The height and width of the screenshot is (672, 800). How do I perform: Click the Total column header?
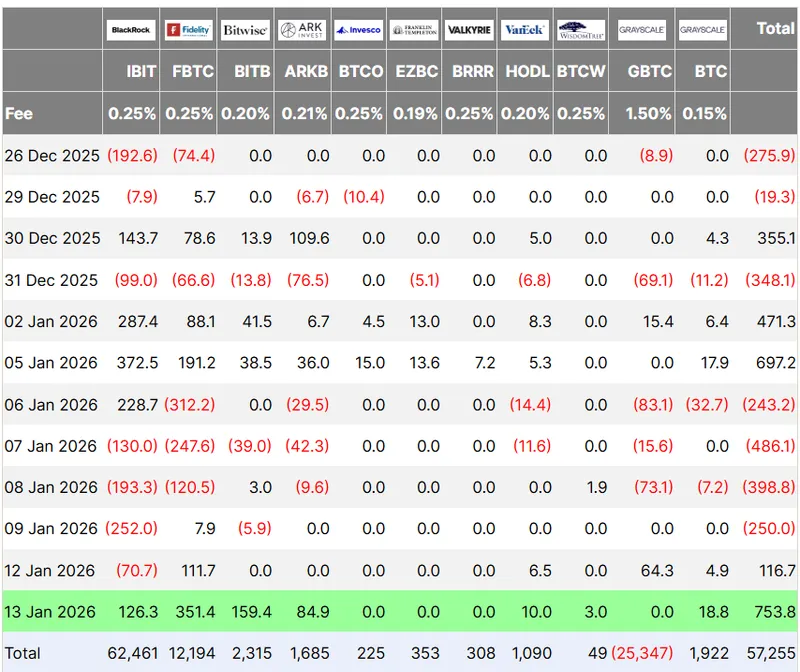coord(775,28)
